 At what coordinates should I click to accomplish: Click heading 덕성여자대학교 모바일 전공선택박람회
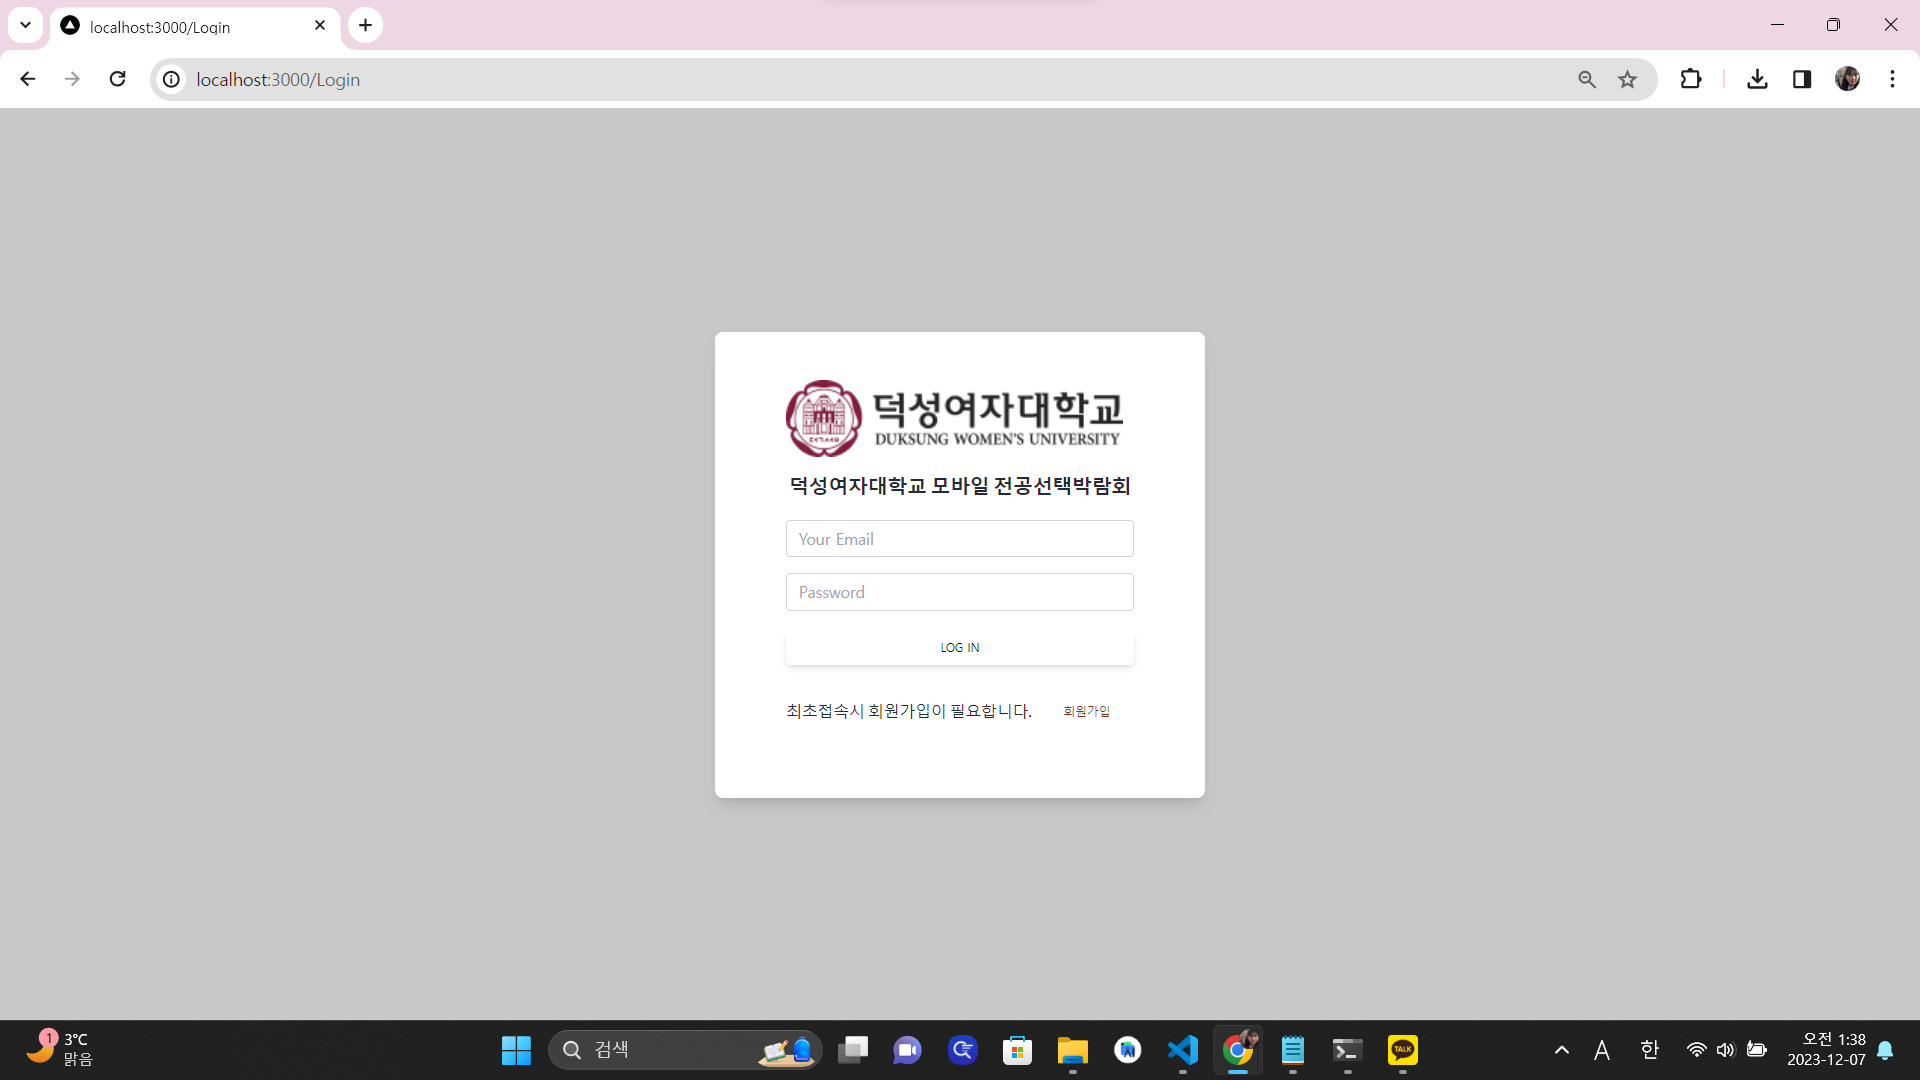(x=960, y=486)
